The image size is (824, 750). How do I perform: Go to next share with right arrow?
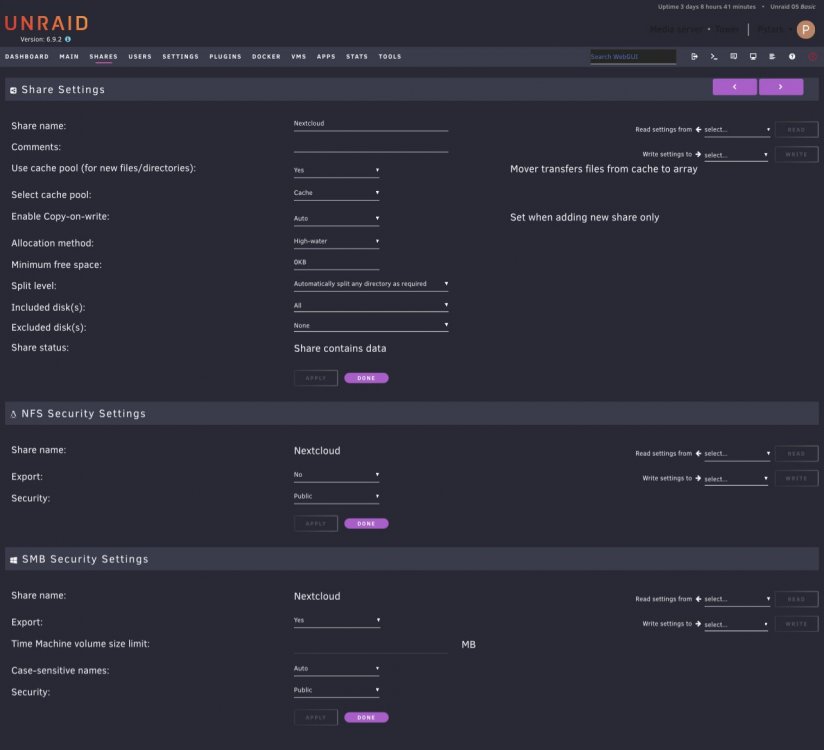coord(781,87)
